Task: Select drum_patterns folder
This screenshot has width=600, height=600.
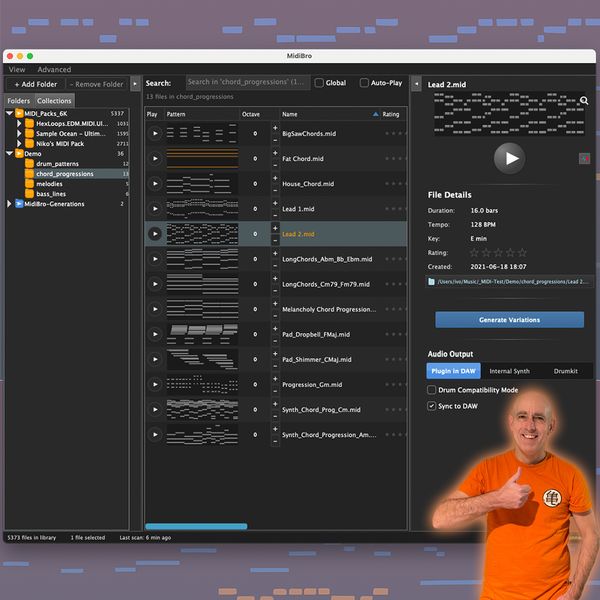Action: pos(57,164)
